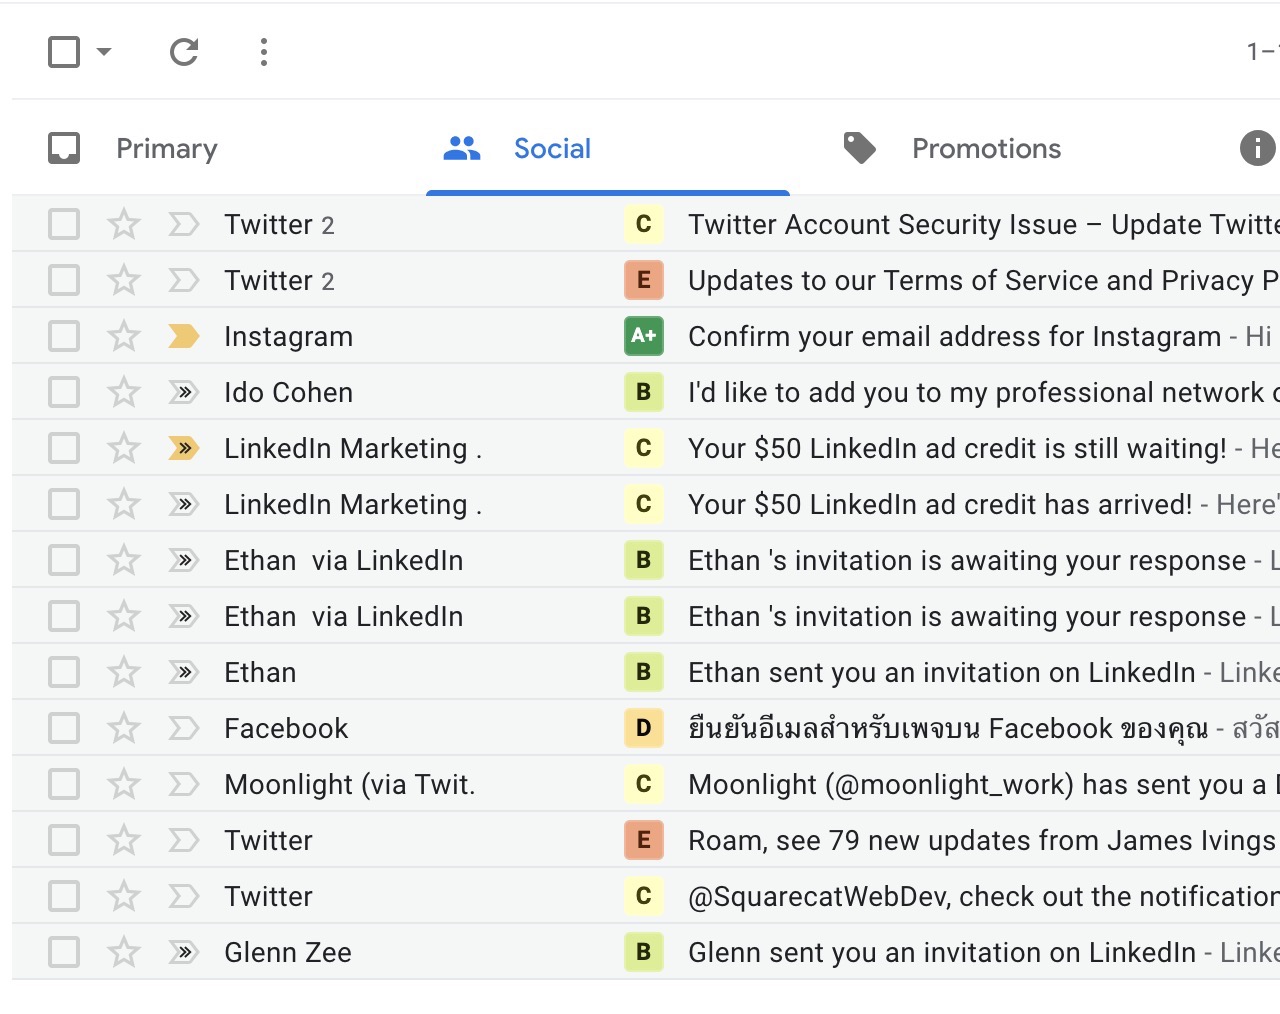Select the Moonlight email checkbox

pyautogui.click(x=64, y=784)
